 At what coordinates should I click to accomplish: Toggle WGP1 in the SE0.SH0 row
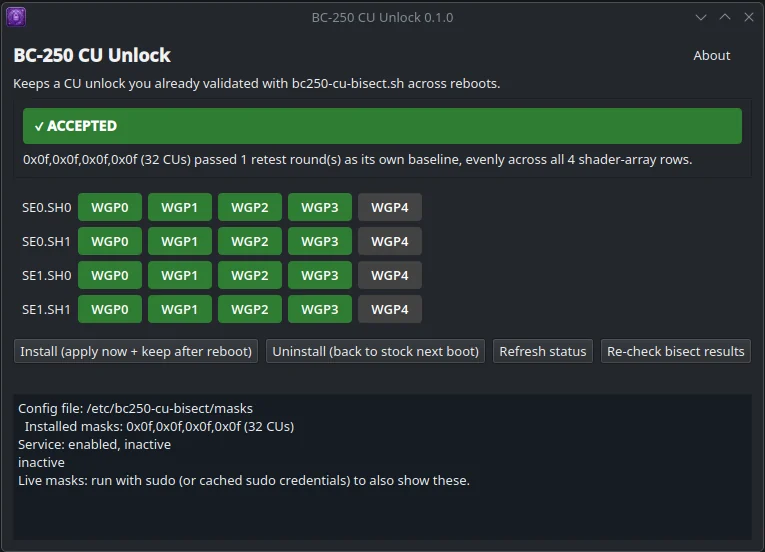(x=180, y=207)
